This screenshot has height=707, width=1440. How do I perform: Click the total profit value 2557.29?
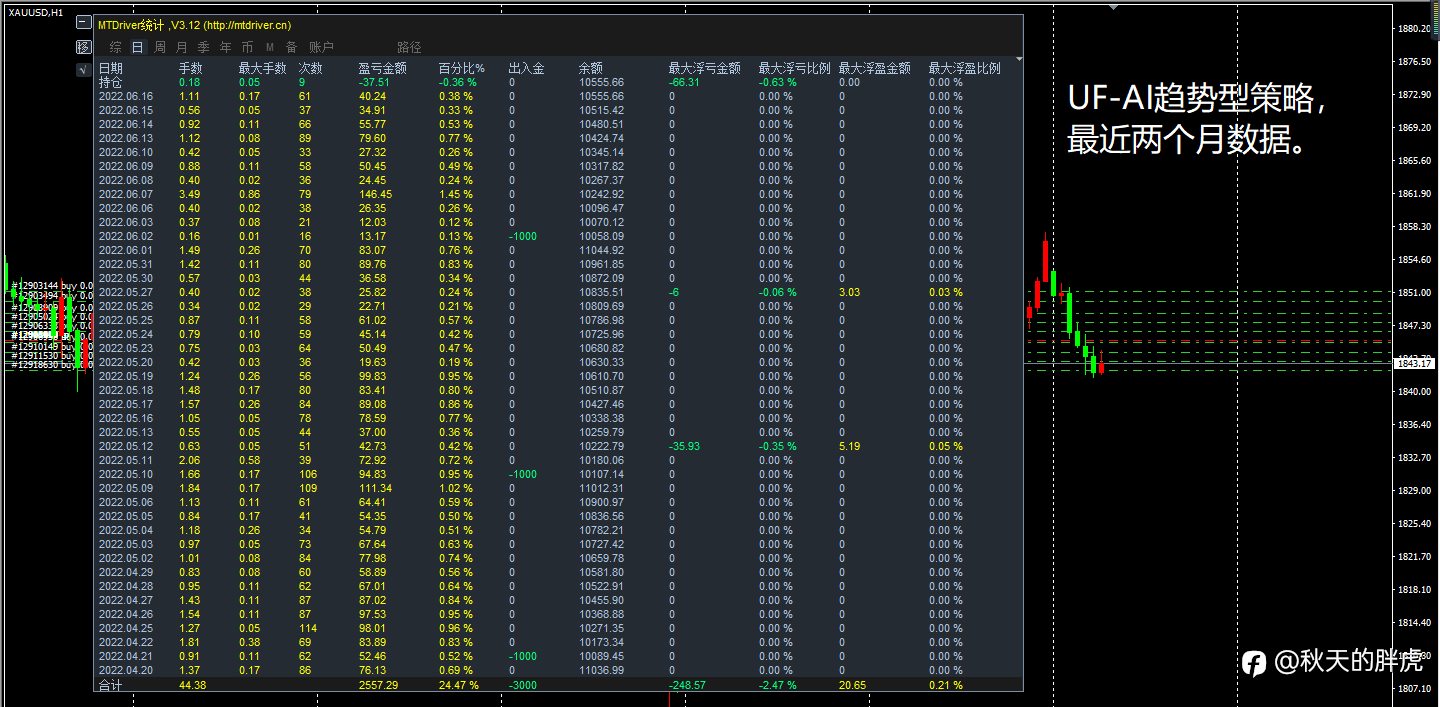[x=378, y=685]
